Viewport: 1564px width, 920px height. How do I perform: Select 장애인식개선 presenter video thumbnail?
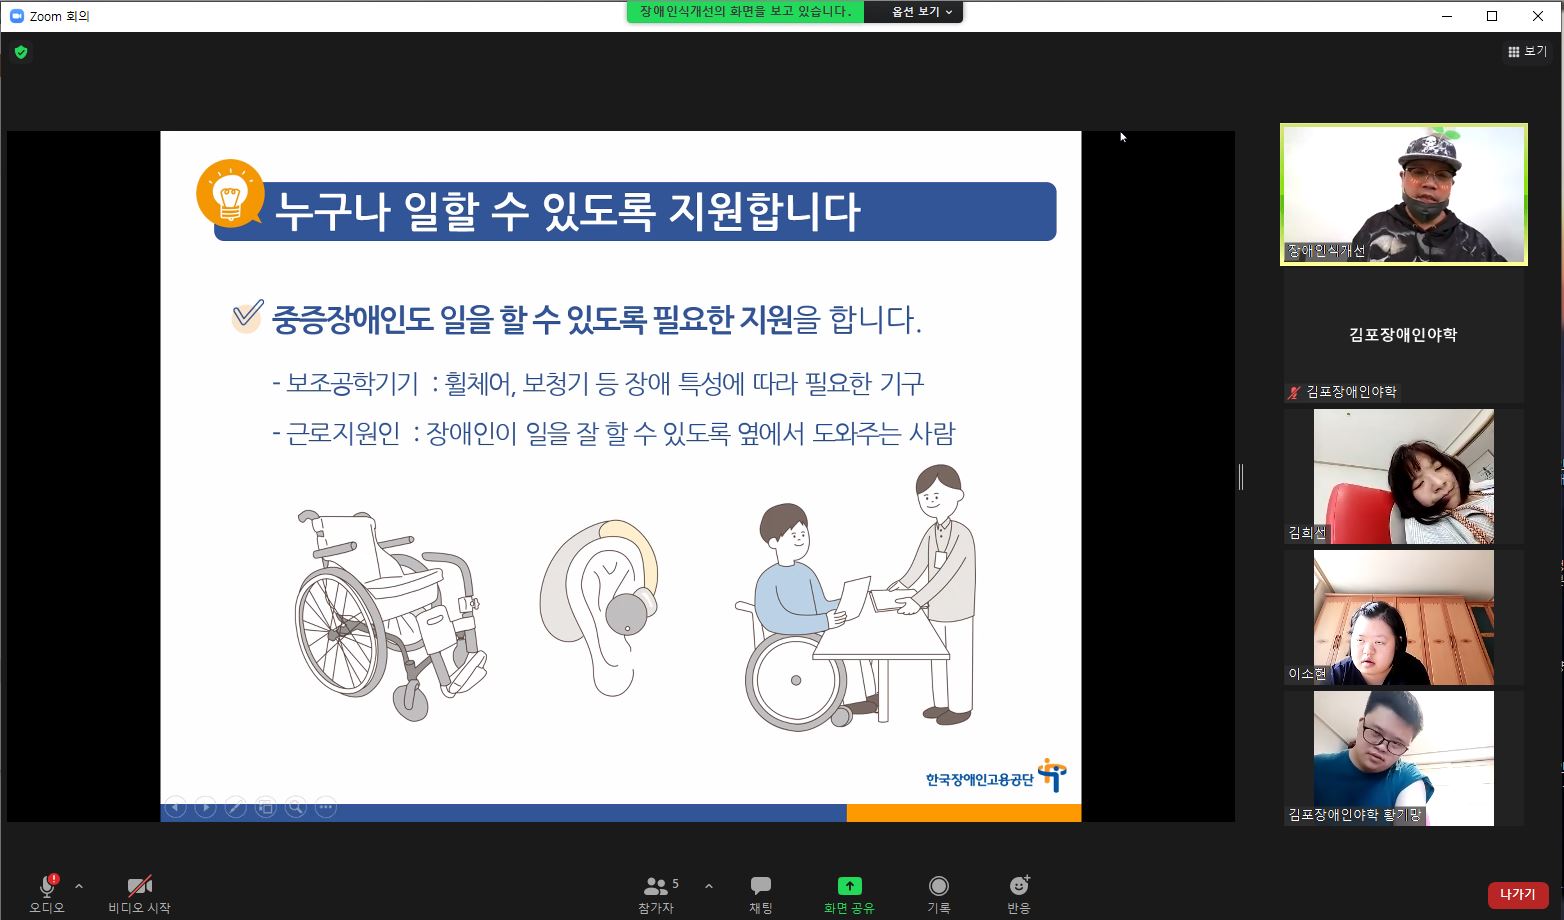pos(1404,194)
